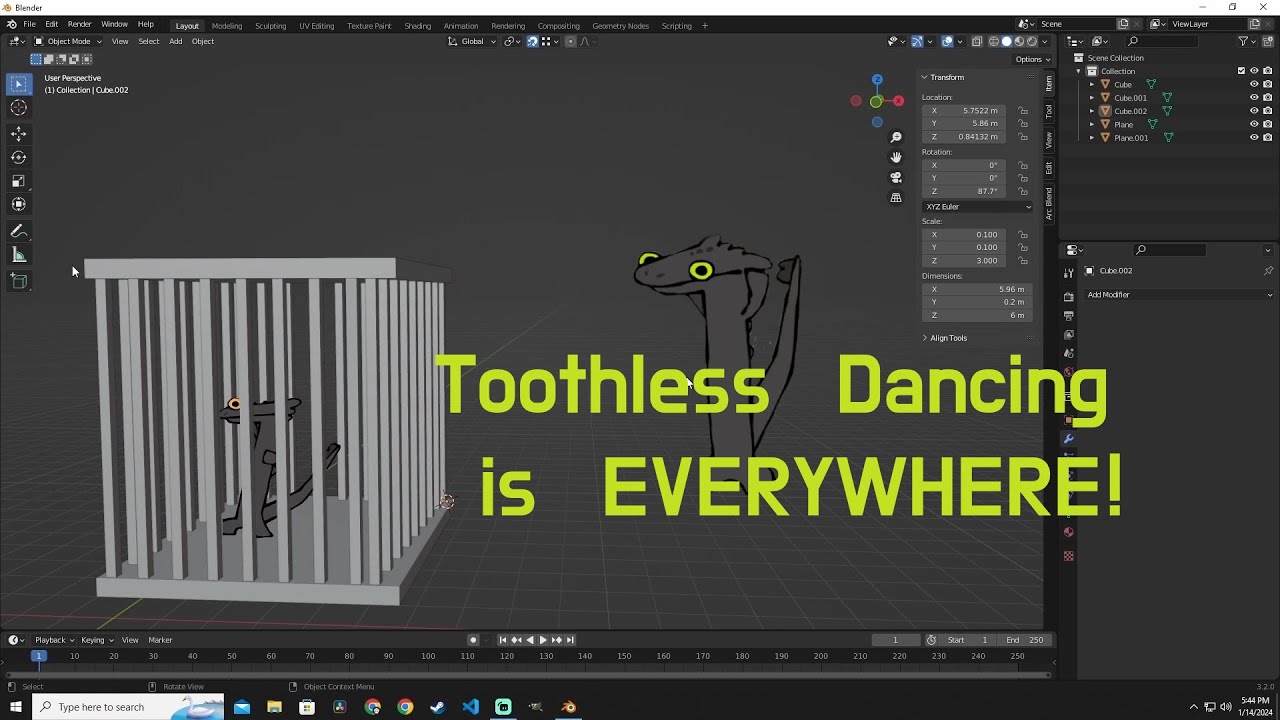Switch to the Geometry Nodes workspace tab

[x=620, y=26]
